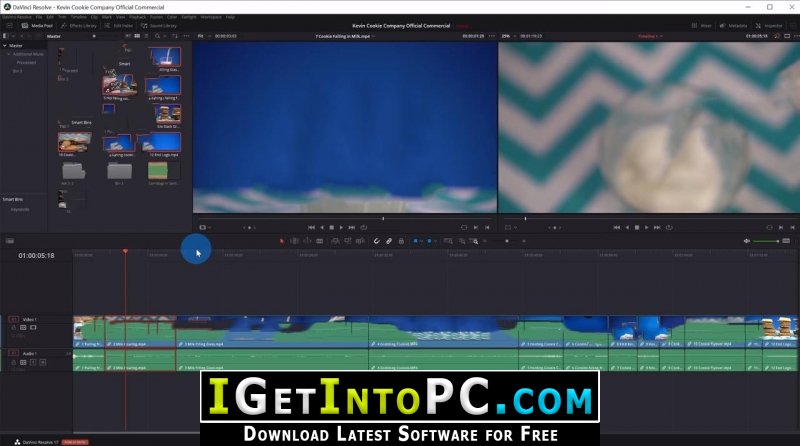The width and height of the screenshot is (800, 446).
Task: Click timeline viewer scrubber playhead
Action: point(525,218)
